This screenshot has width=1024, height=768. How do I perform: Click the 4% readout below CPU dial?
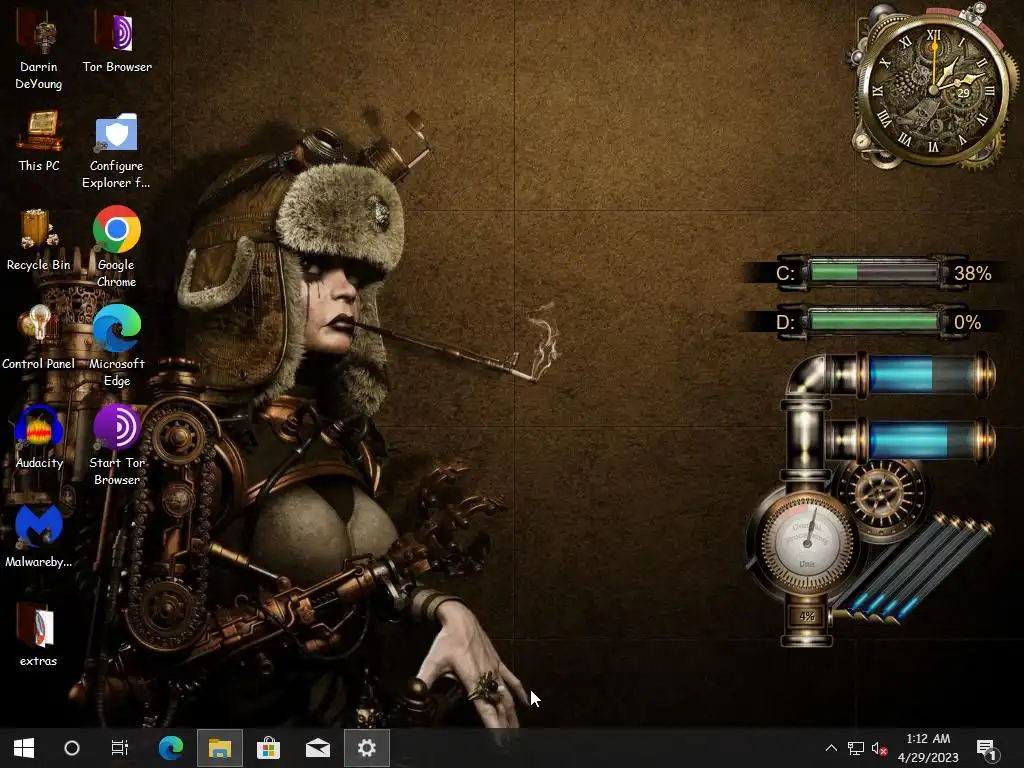807,616
